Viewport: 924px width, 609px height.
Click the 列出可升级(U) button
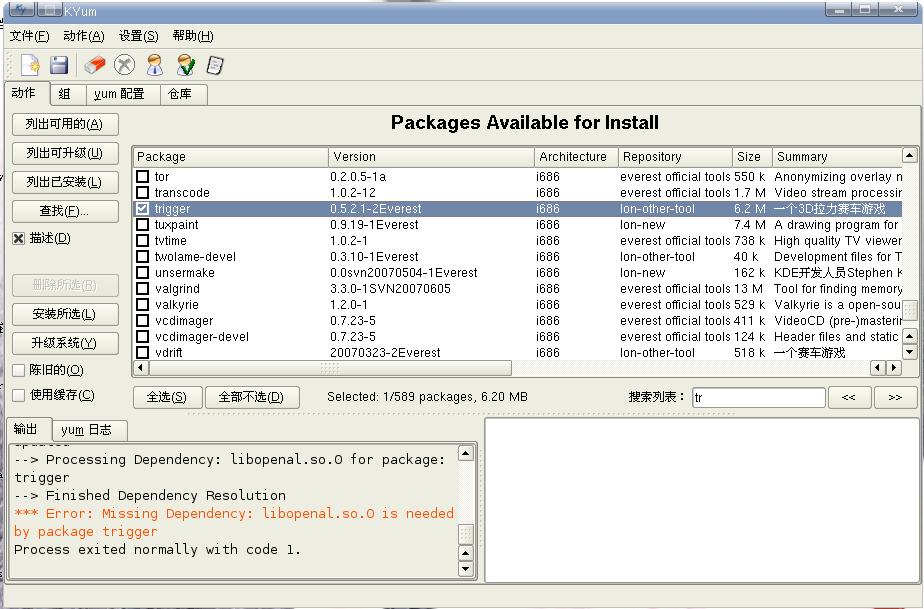[x=65, y=153]
